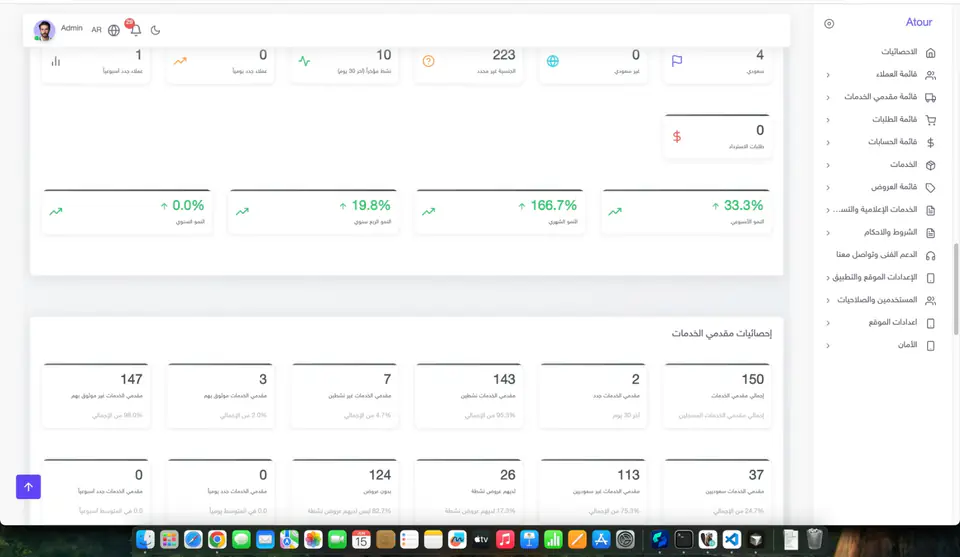Click the Admin user name in header

(x=72, y=28)
